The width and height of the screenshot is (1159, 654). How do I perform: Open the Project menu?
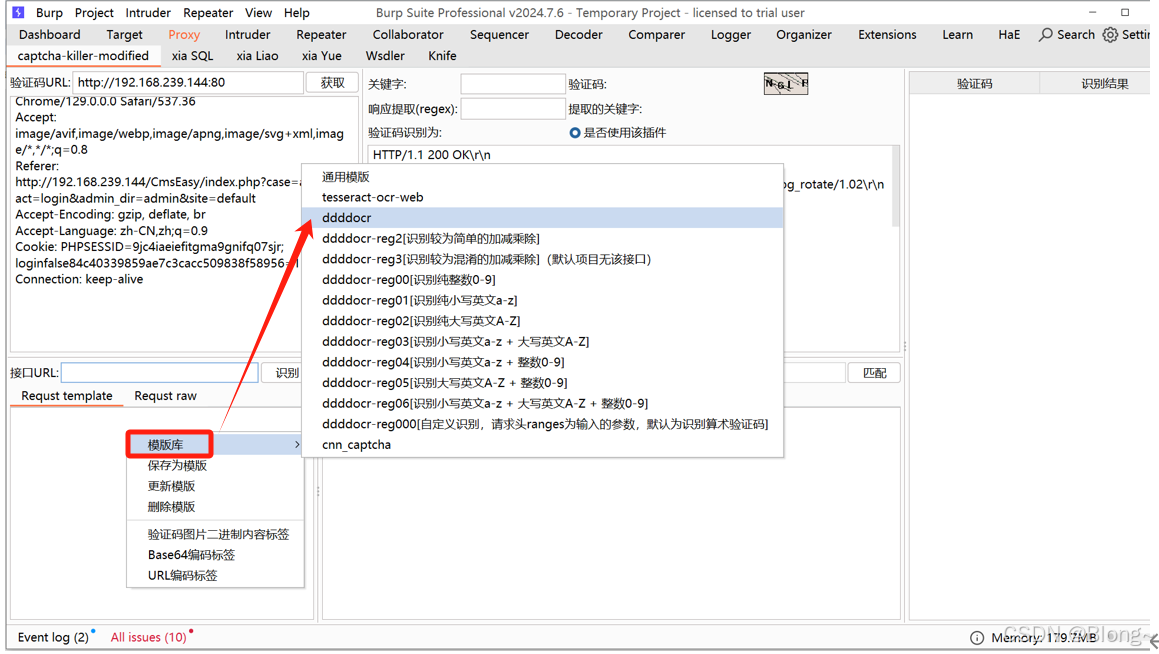pyautogui.click(x=94, y=13)
